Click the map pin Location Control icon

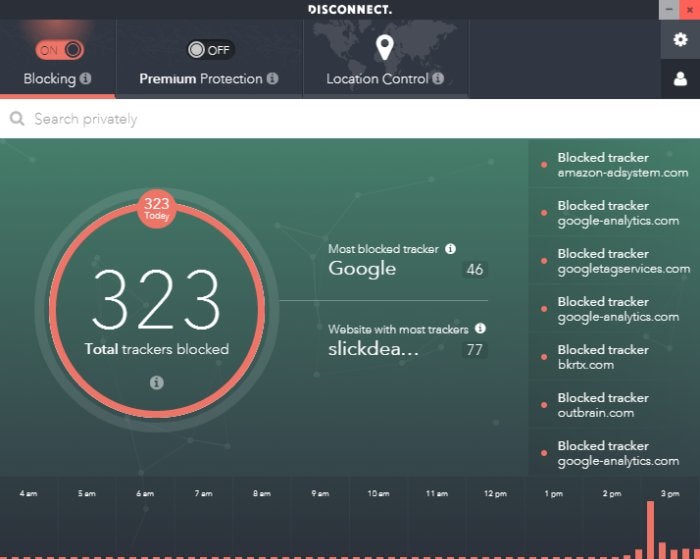coord(384,47)
